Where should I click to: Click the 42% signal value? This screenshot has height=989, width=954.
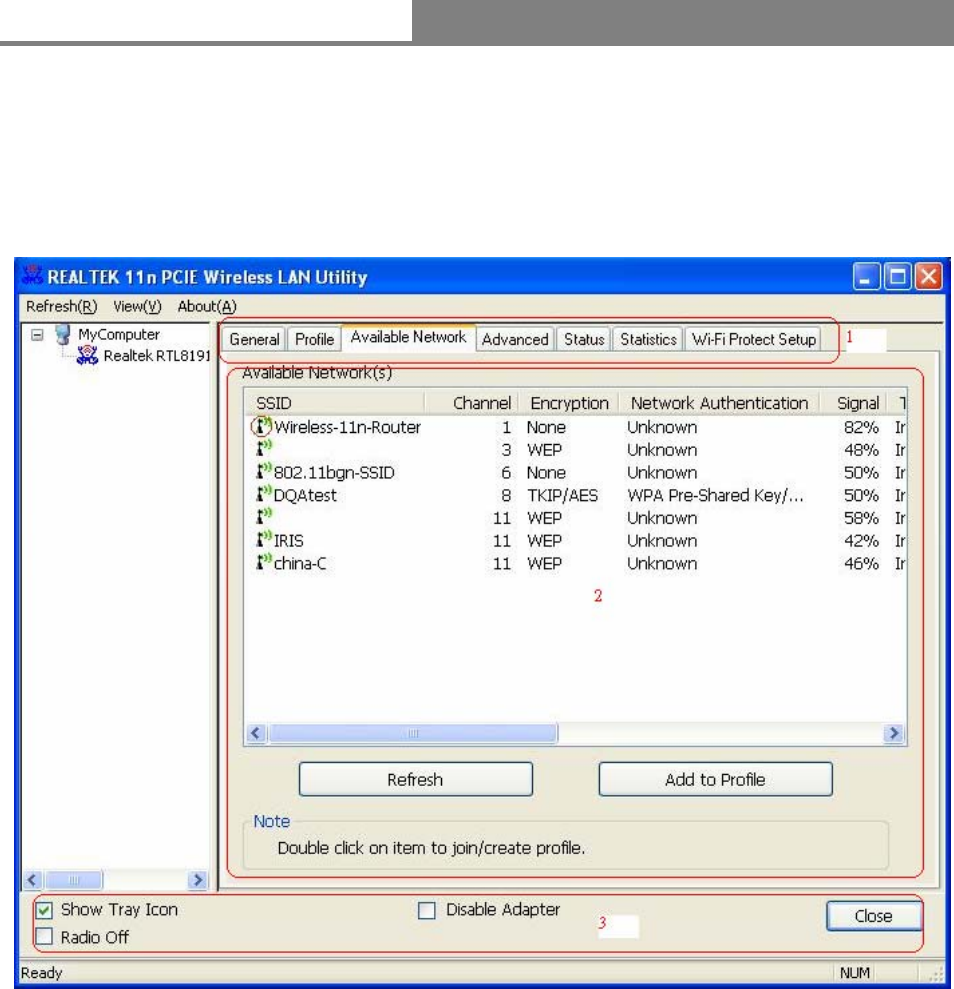(x=861, y=541)
